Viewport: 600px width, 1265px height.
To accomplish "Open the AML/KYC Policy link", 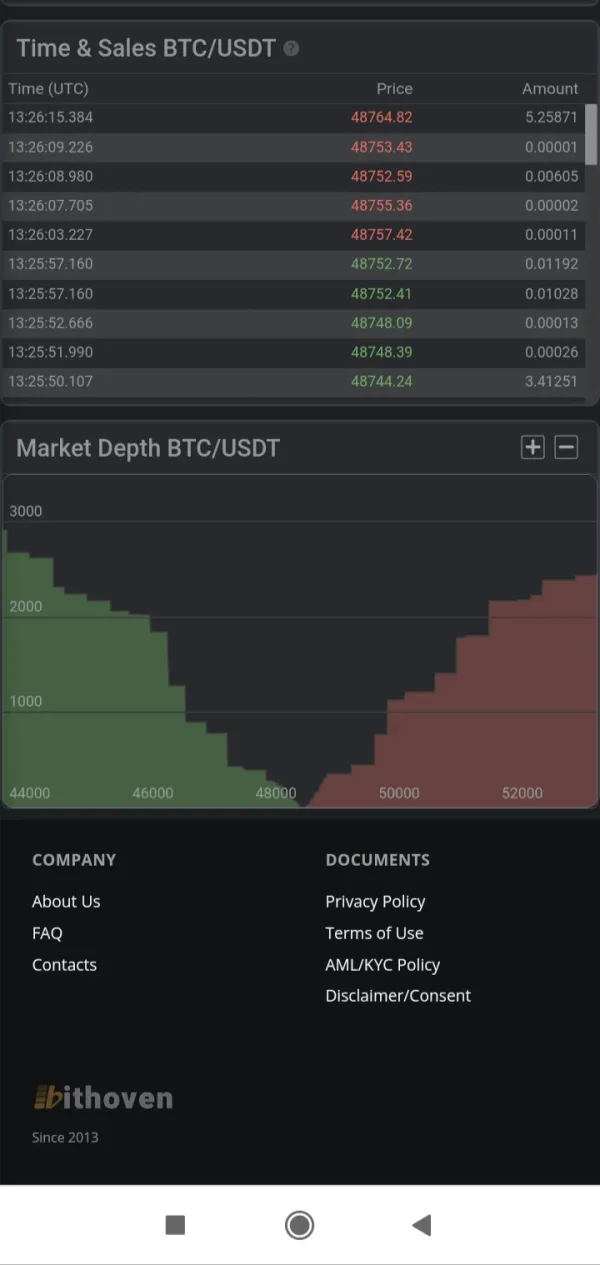I will (x=382, y=965).
